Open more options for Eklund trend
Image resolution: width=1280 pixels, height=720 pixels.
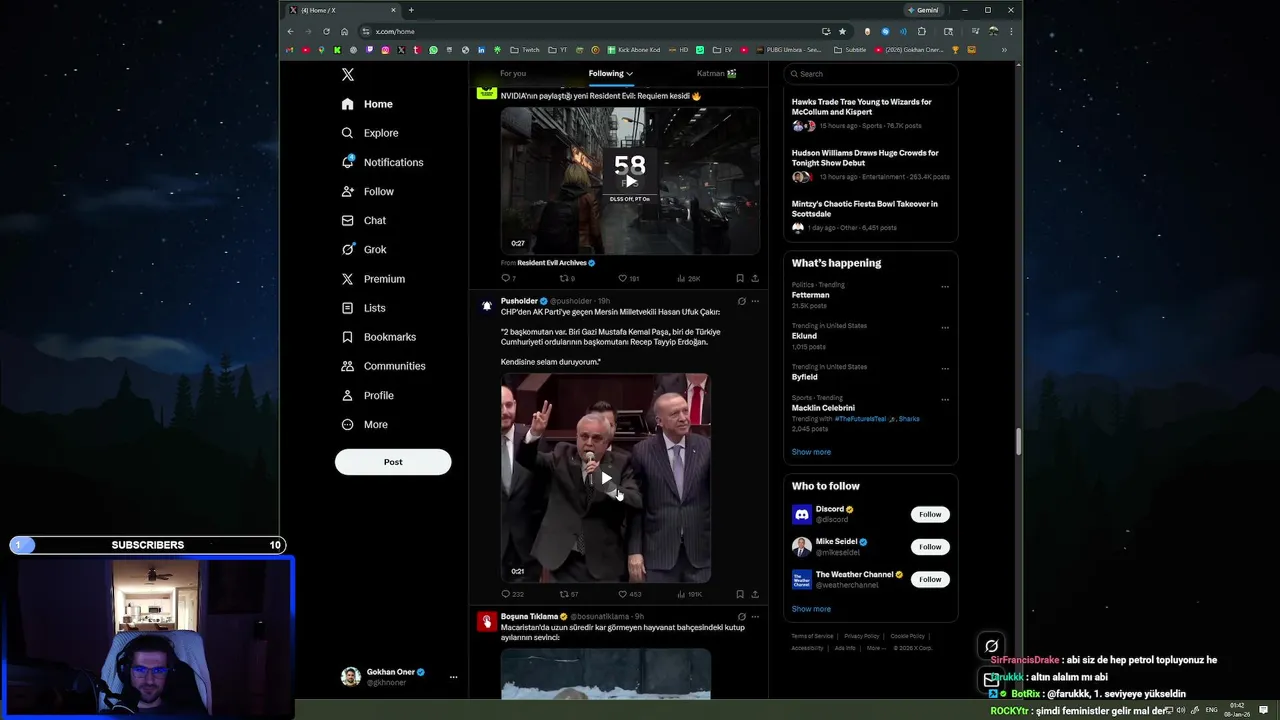pos(945,328)
